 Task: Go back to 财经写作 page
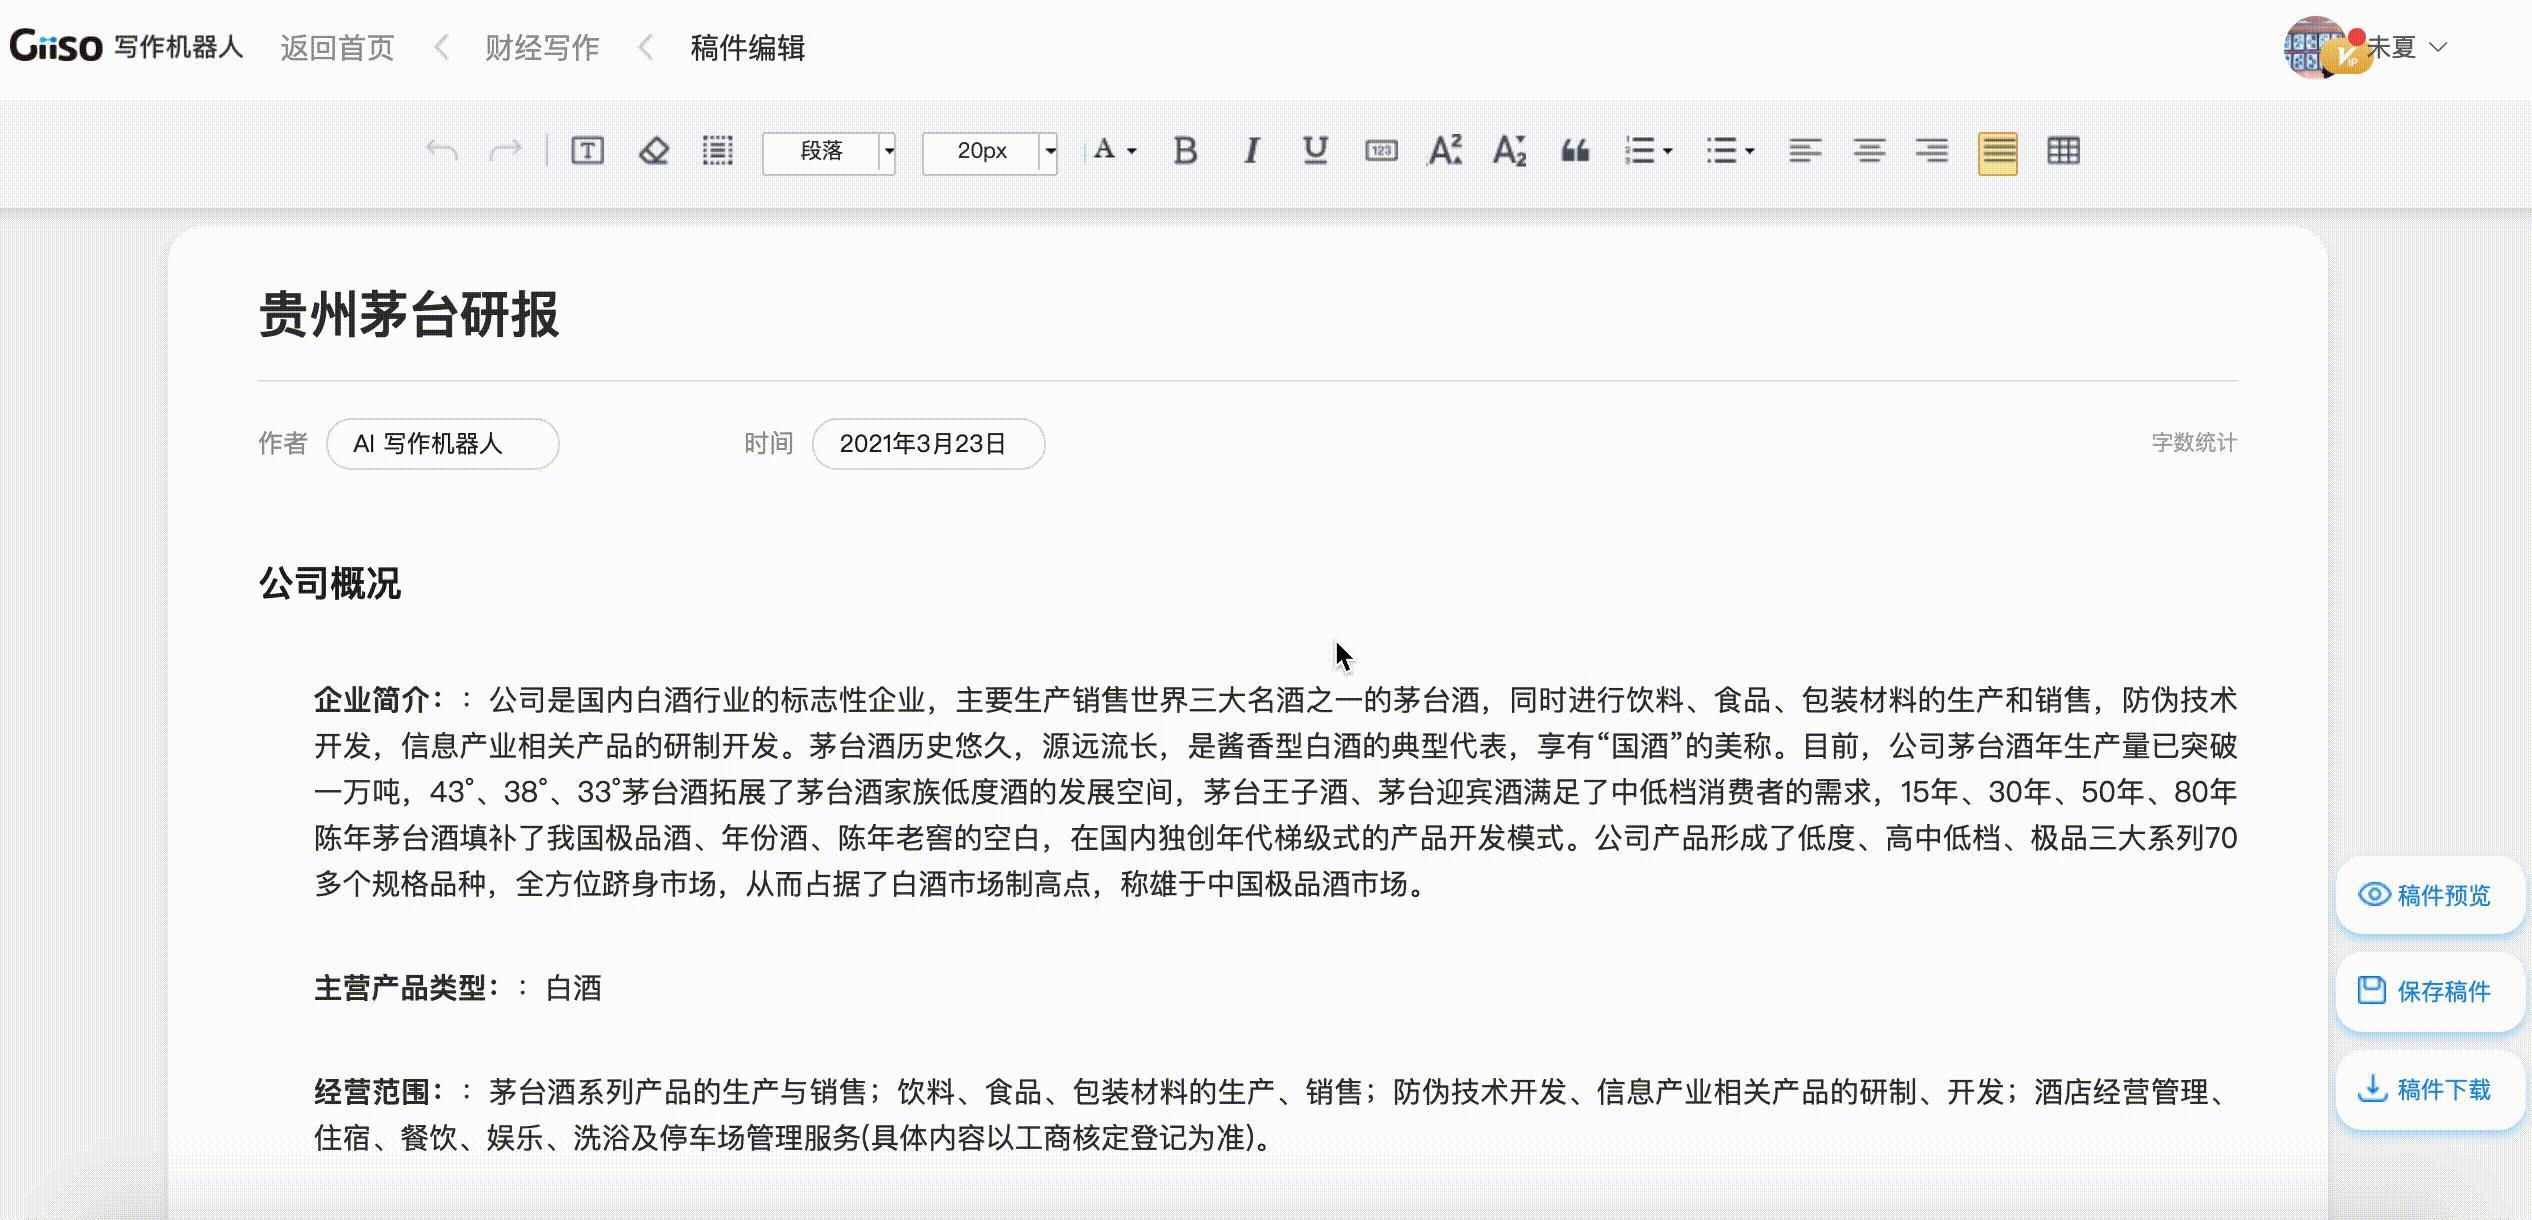click(x=541, y=47)
